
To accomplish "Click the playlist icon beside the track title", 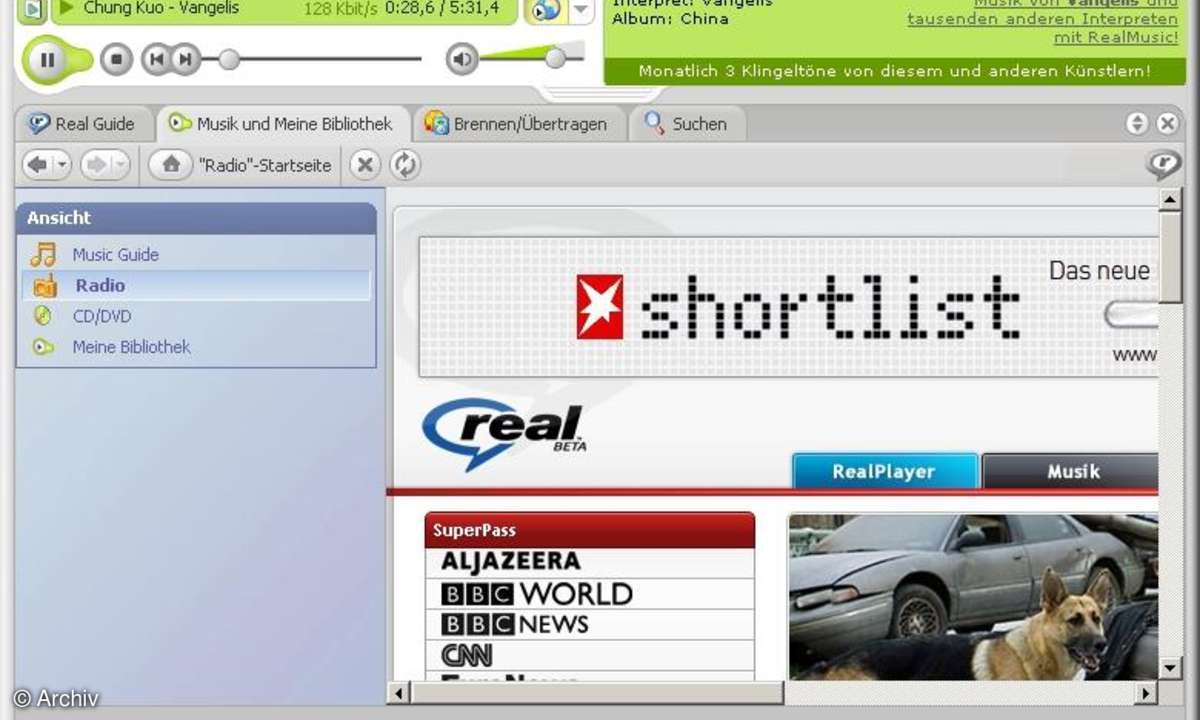I will click(x=32, y=9).
